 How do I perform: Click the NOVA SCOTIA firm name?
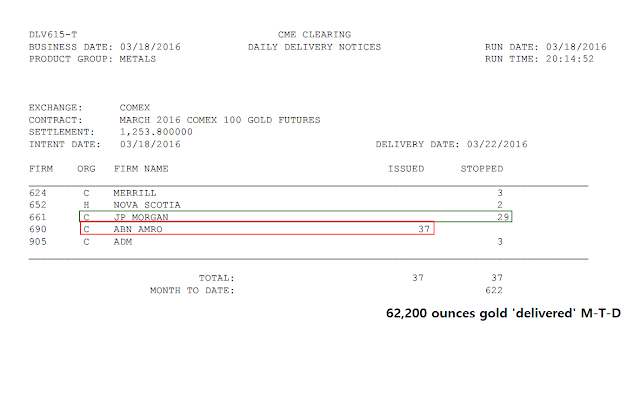(147, 205)
